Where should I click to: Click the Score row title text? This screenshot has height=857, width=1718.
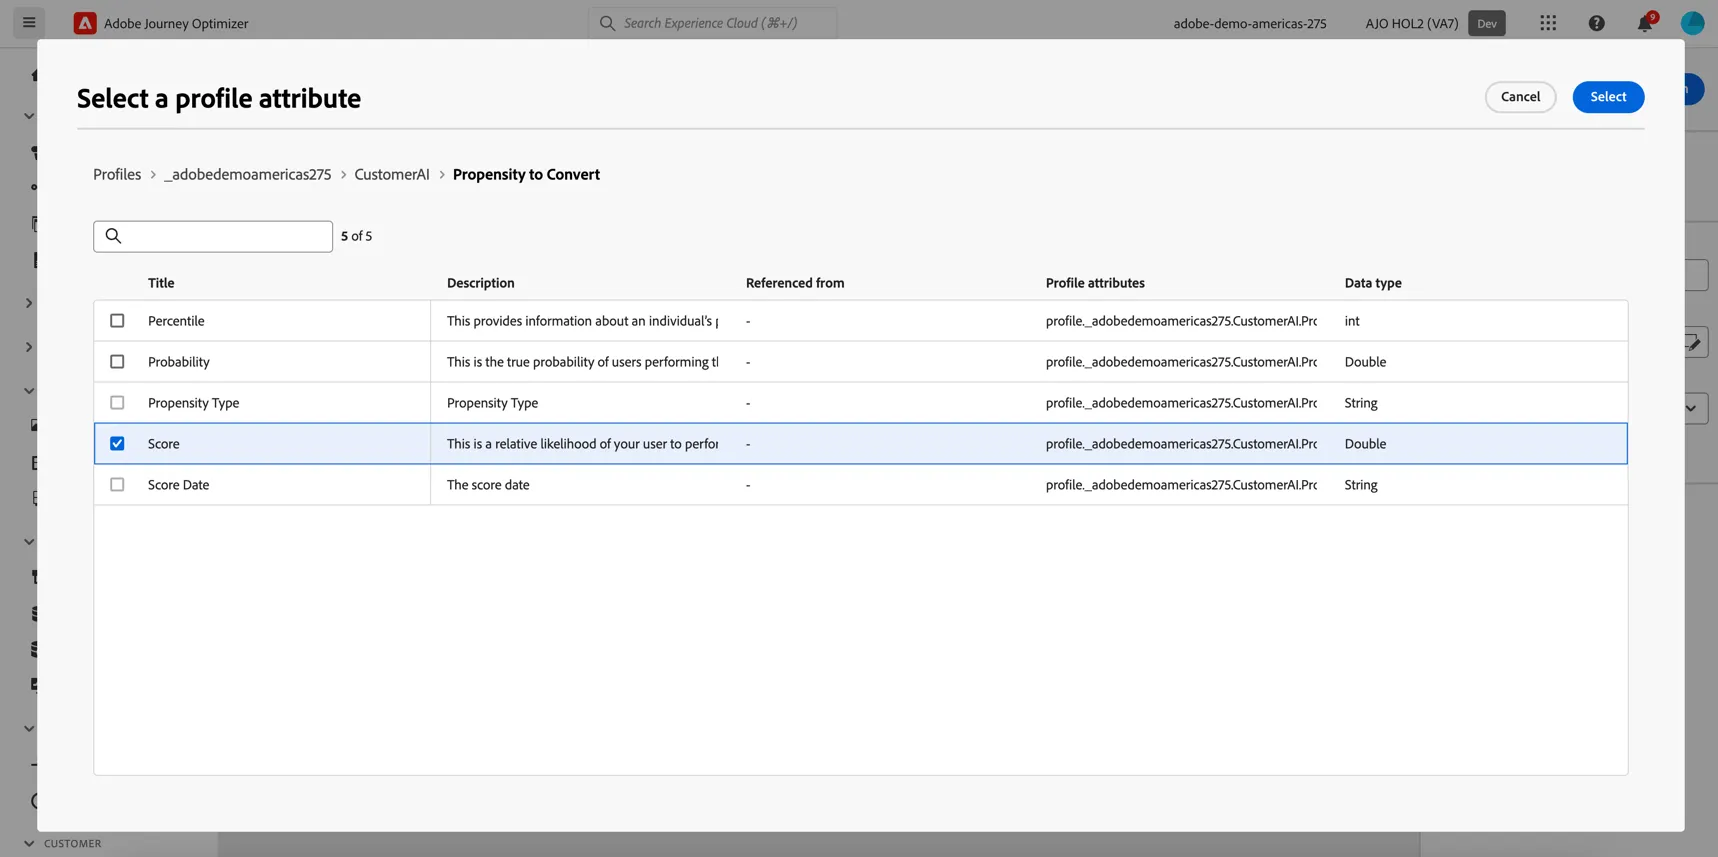tap(164, 444)
